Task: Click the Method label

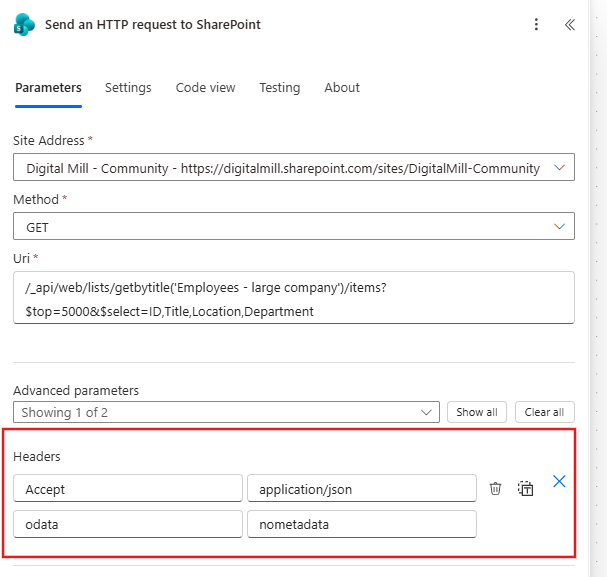Action: (36, 200)
